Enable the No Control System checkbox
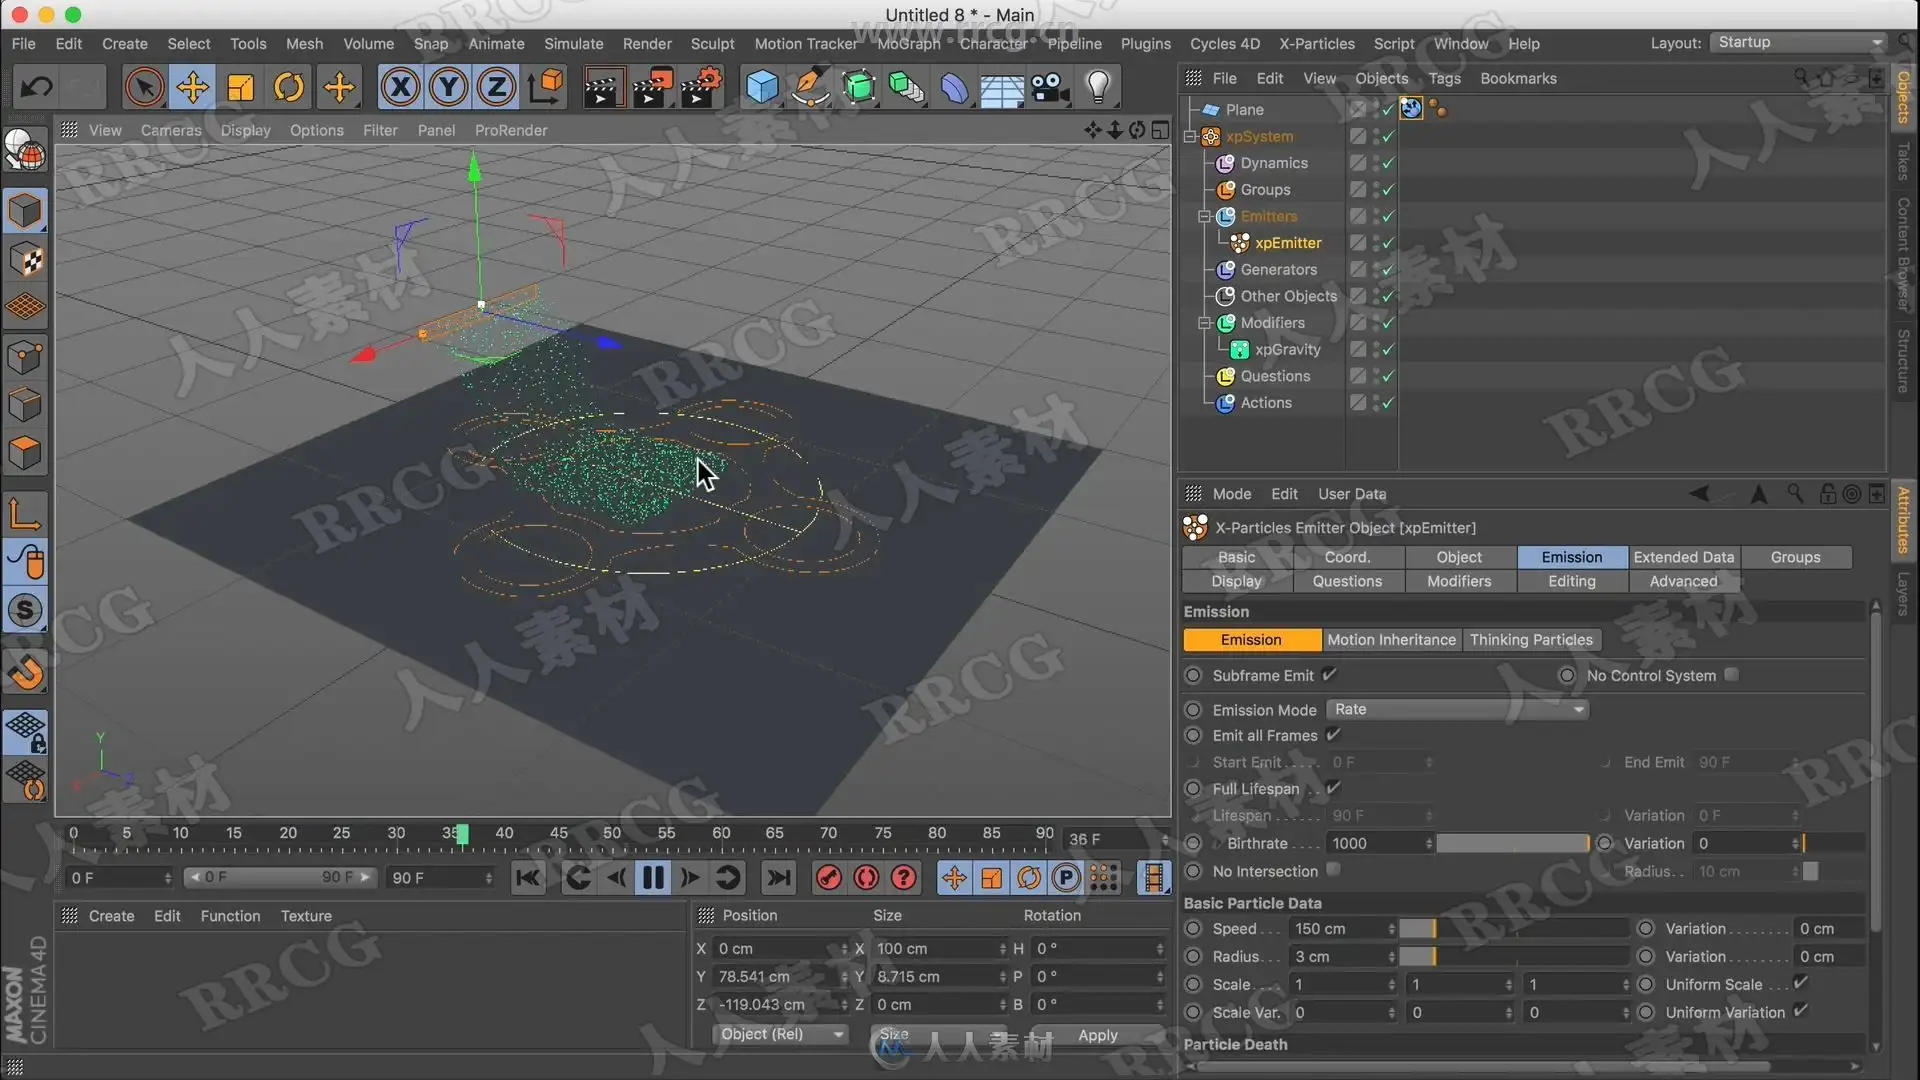The image size is (1920, 1080). point(1732,675)
